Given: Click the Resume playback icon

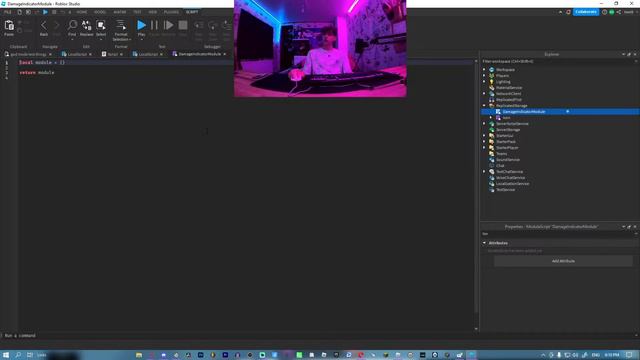Looking at the screenshot, I should click(x=168, y=25).
